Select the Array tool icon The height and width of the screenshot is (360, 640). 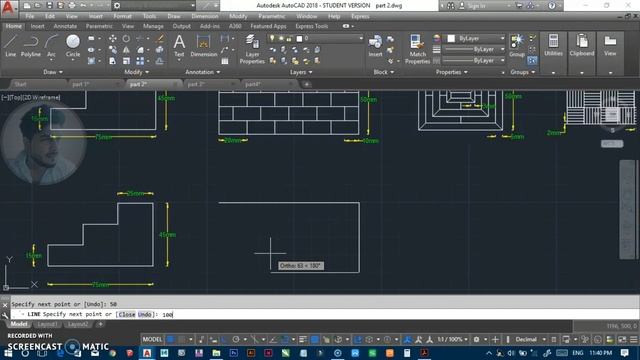140,61
